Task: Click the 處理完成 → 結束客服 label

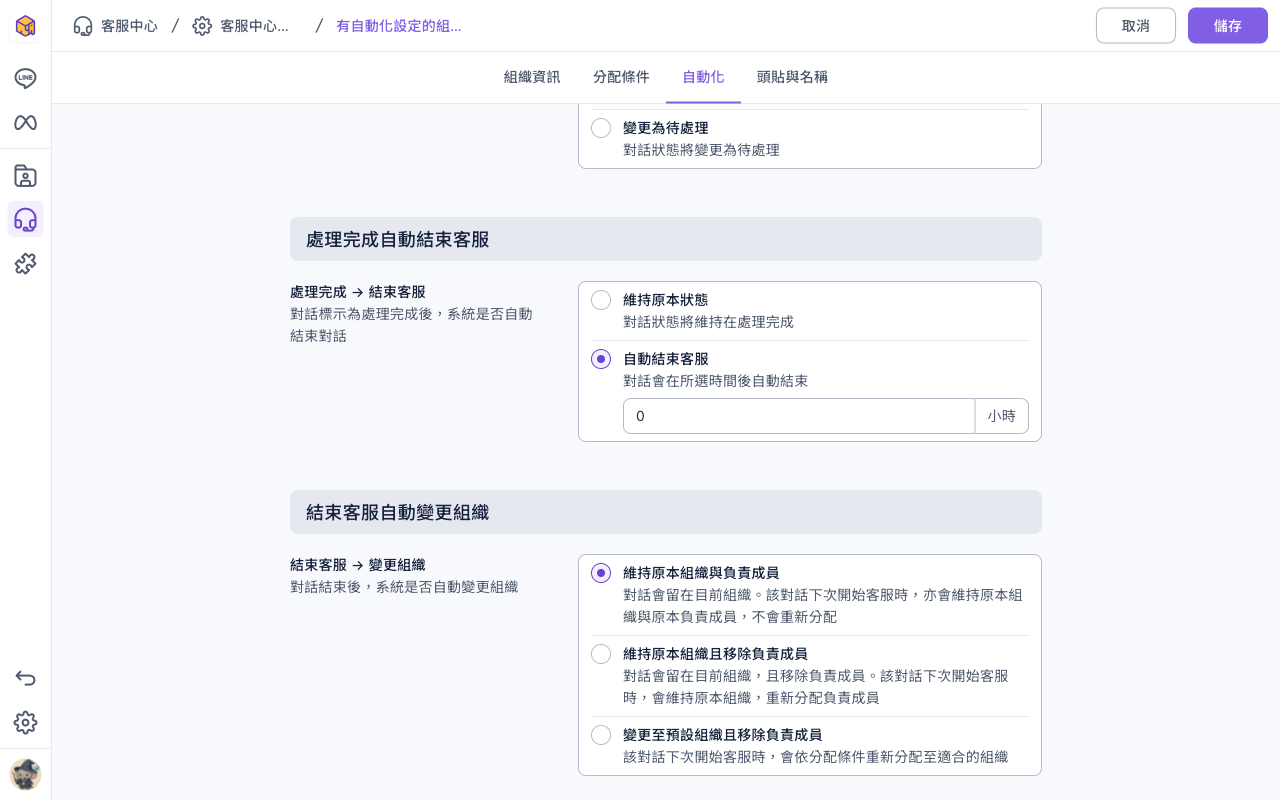Action: click(358, 292)
